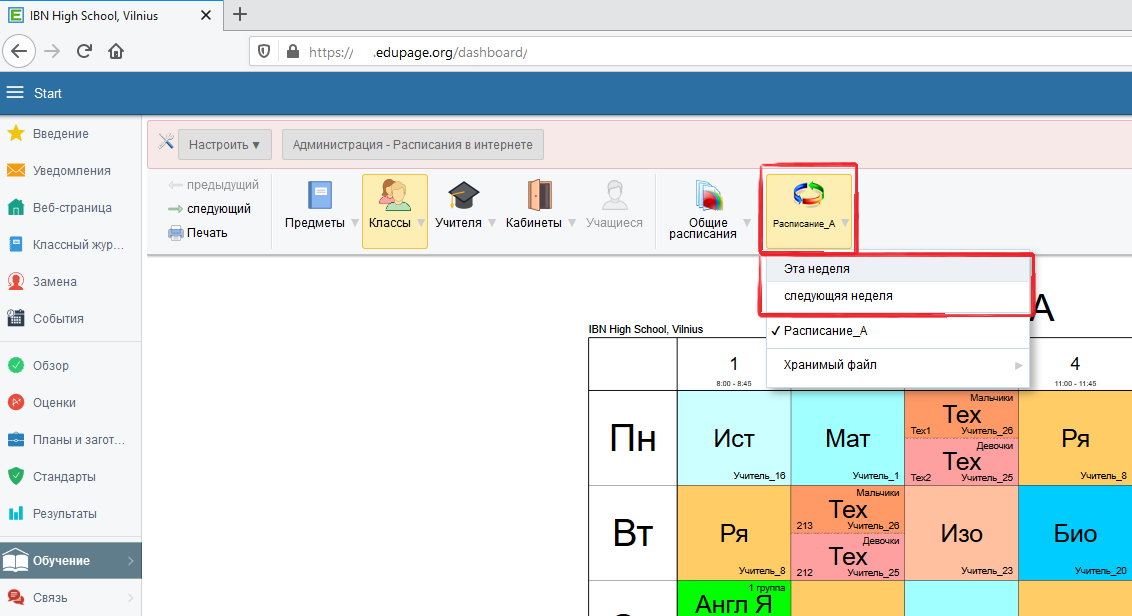Click the События calendar icon
The height and width of the screenshot is (616, 1132).
(x=16, y=318)
